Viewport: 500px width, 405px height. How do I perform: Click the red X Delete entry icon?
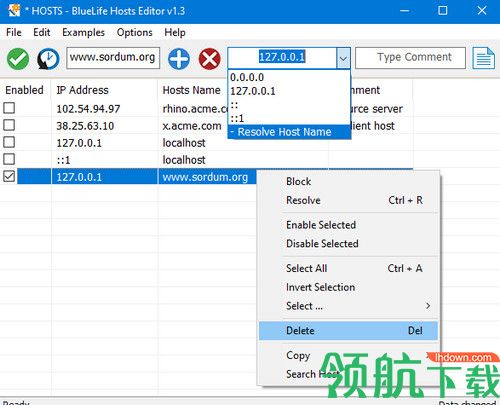click(x=209, y=59)
